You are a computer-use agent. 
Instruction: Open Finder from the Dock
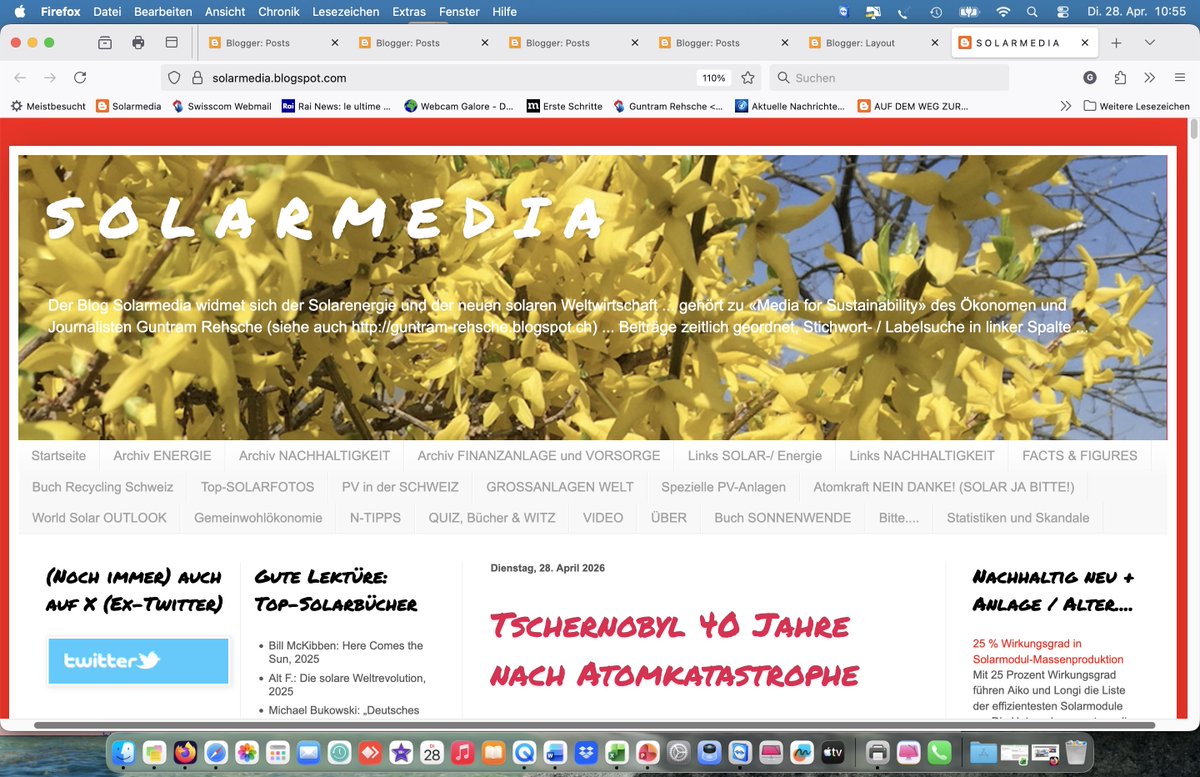click(124, 751)
